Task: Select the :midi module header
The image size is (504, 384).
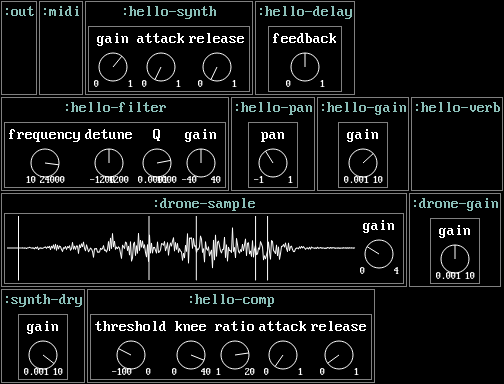Action: tap(61, 12)
